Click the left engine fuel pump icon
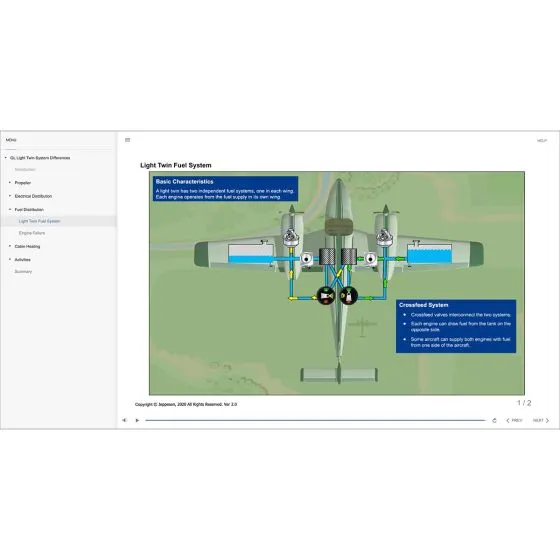 [x=306, y=259]
